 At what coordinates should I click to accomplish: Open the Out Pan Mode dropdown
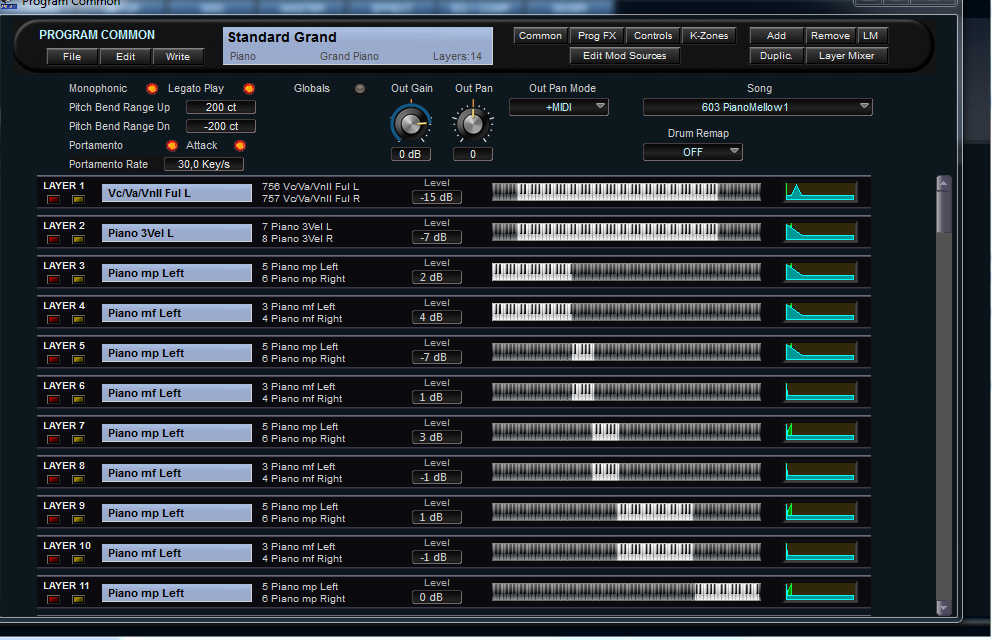[559, 106]
